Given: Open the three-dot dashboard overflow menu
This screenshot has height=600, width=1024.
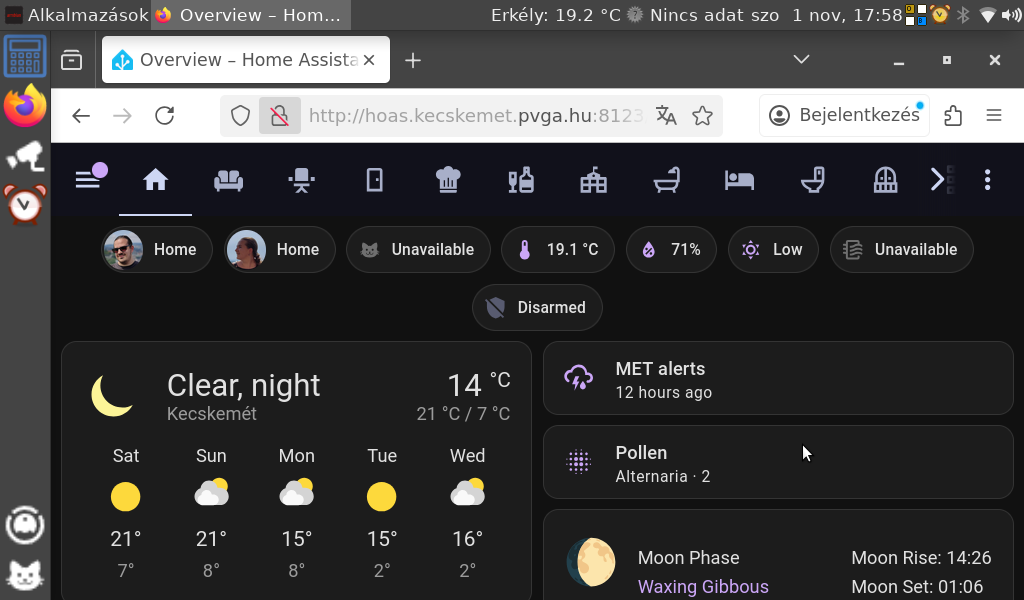Looking at the screenshot, I should point(987,180).
